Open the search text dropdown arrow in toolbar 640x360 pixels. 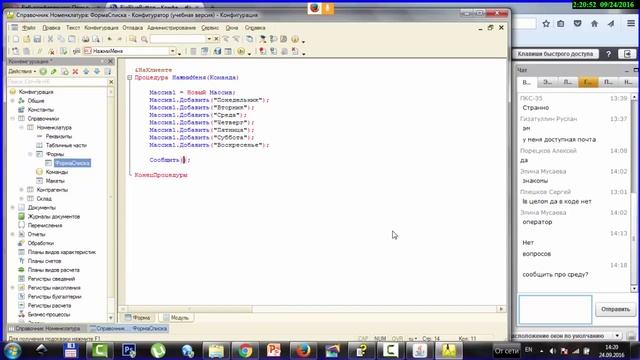(x=209, y=39)
